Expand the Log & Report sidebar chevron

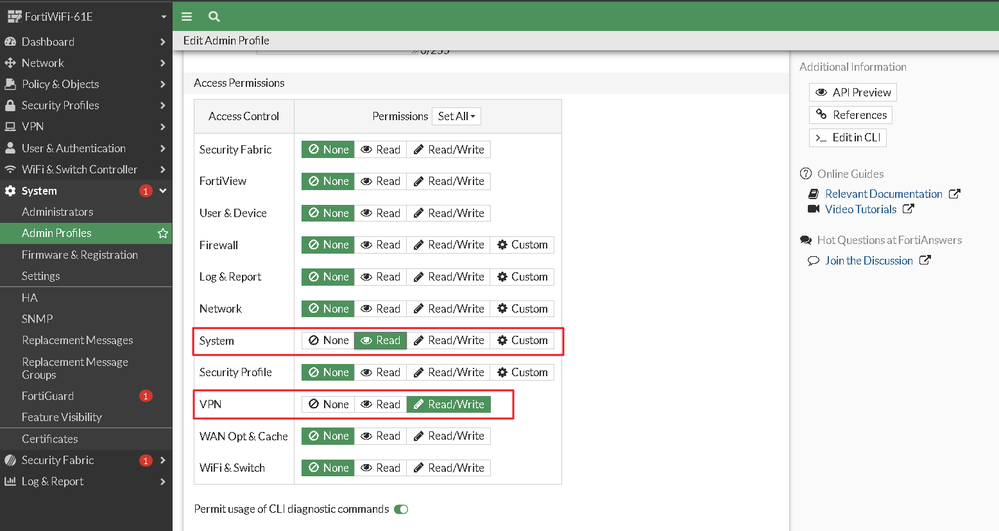163,481
